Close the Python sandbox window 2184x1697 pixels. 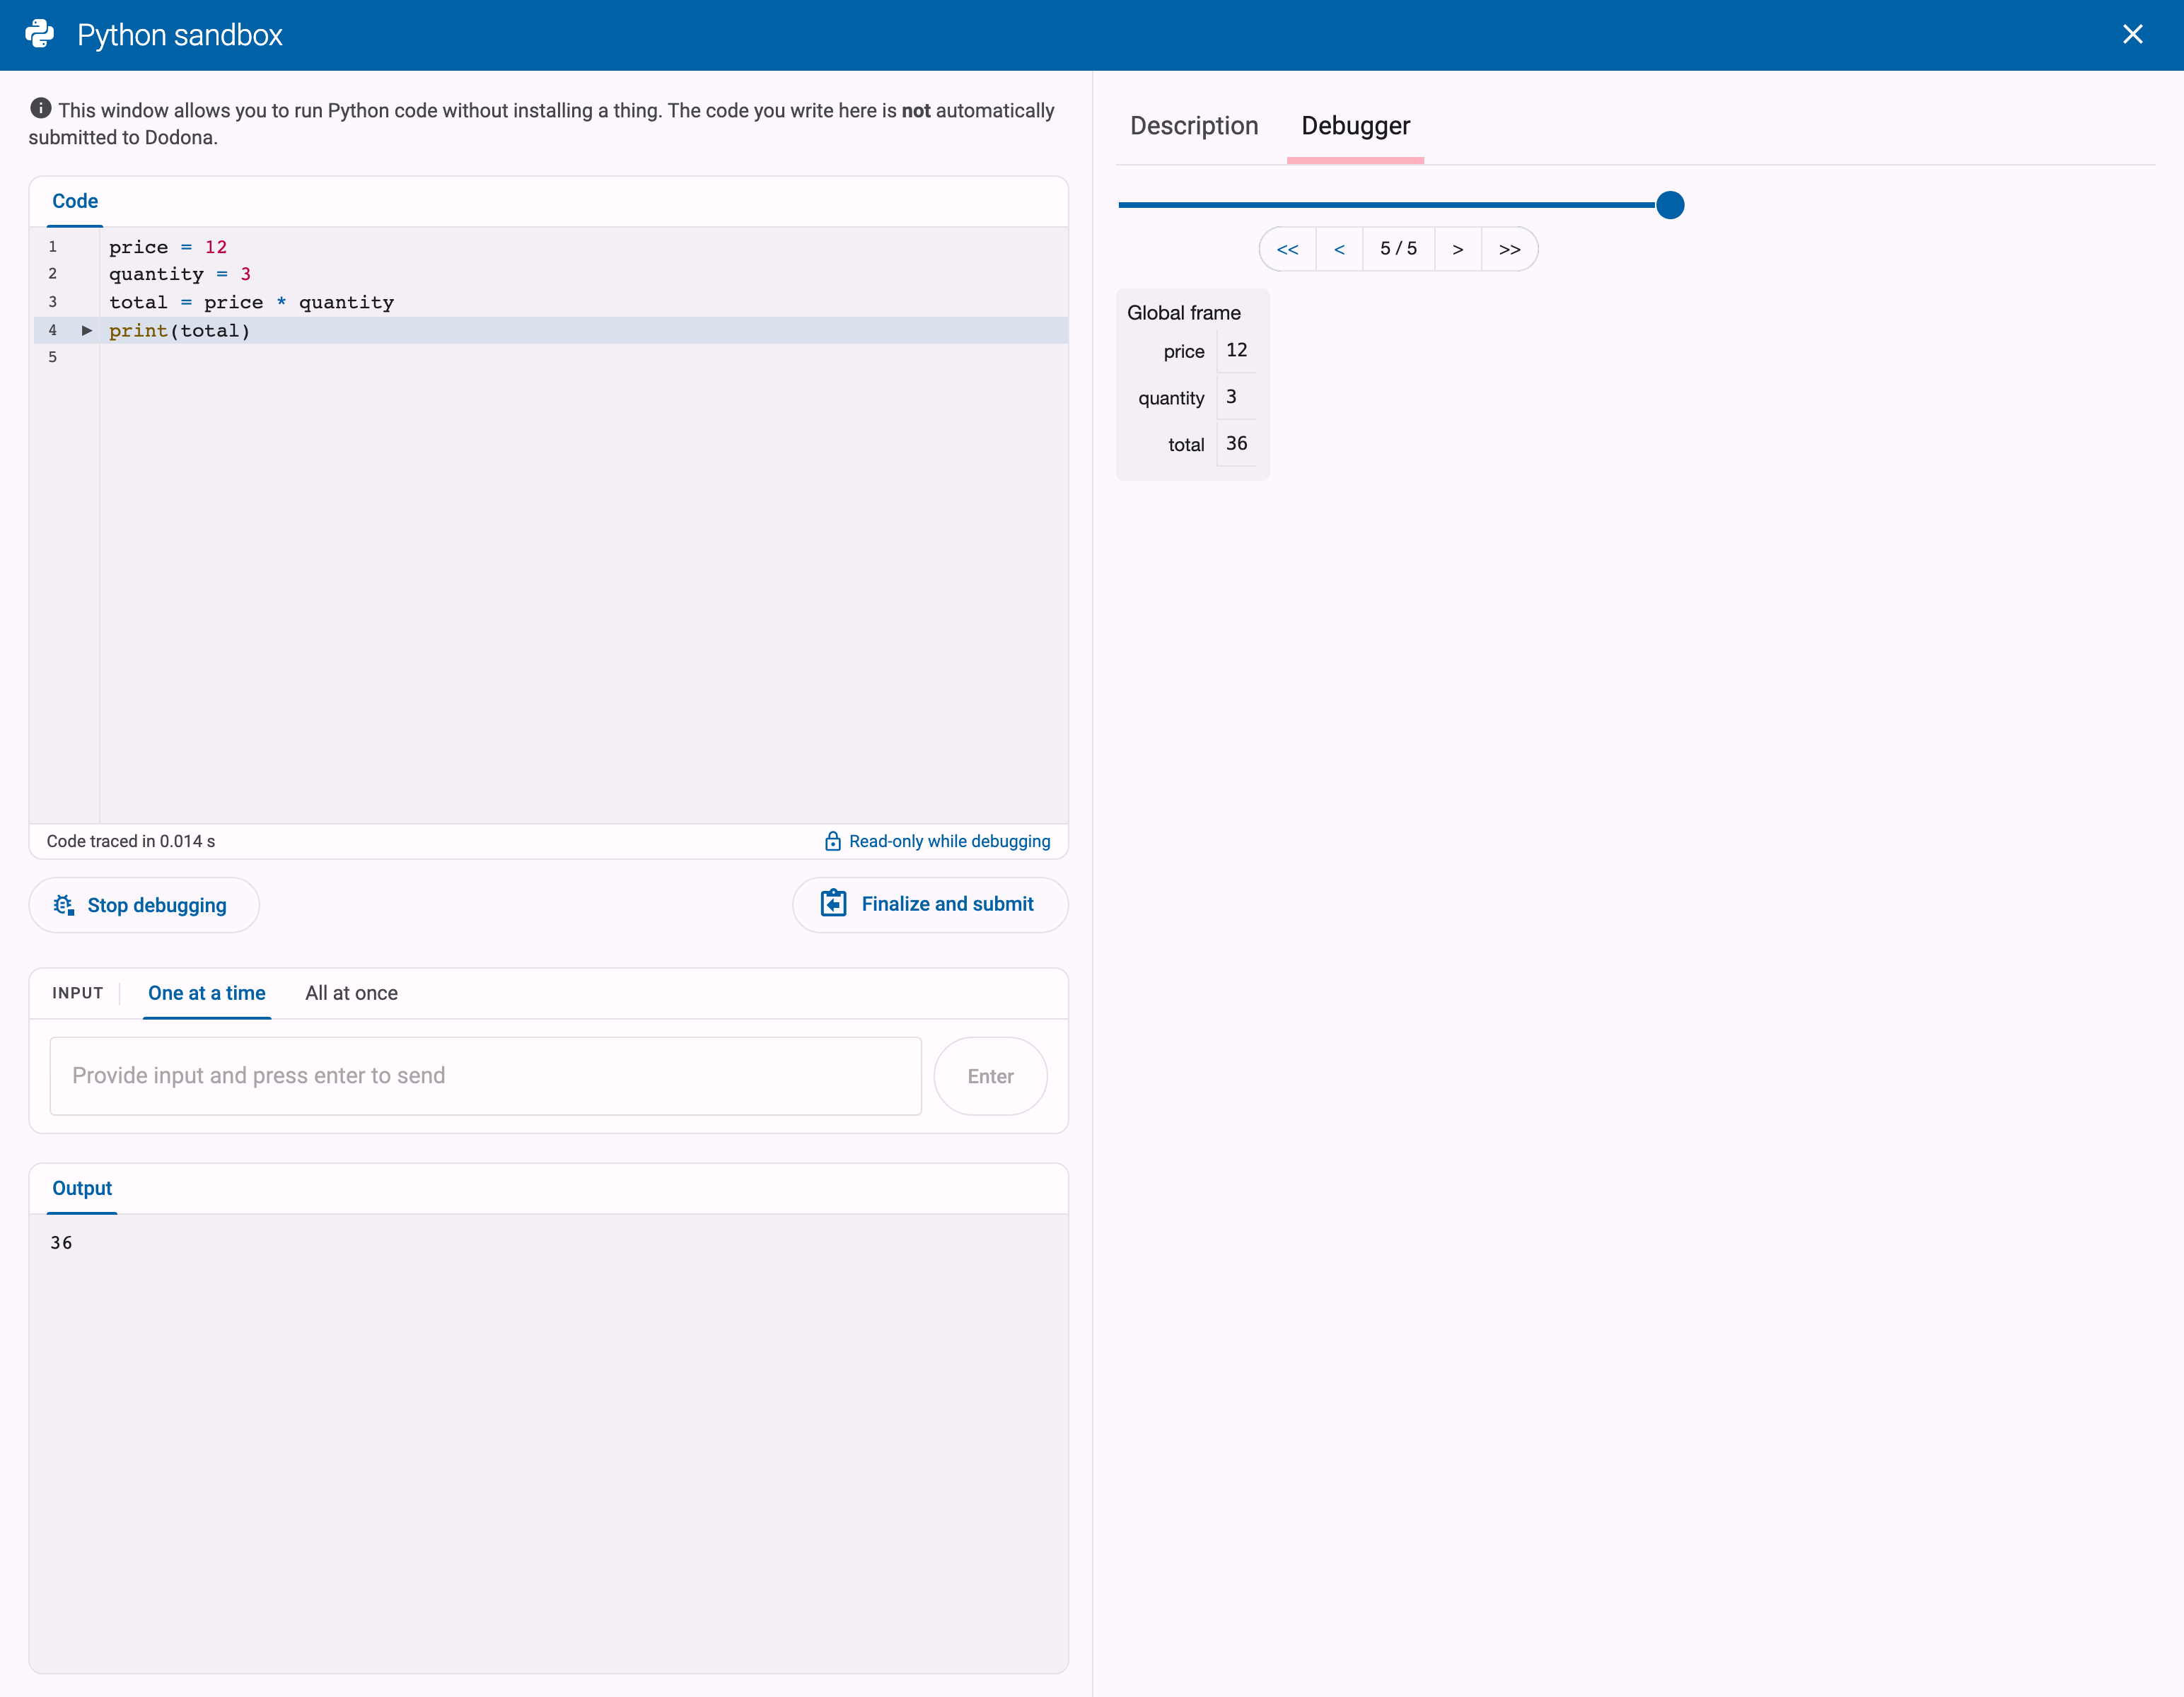(x=2132, y=35)
